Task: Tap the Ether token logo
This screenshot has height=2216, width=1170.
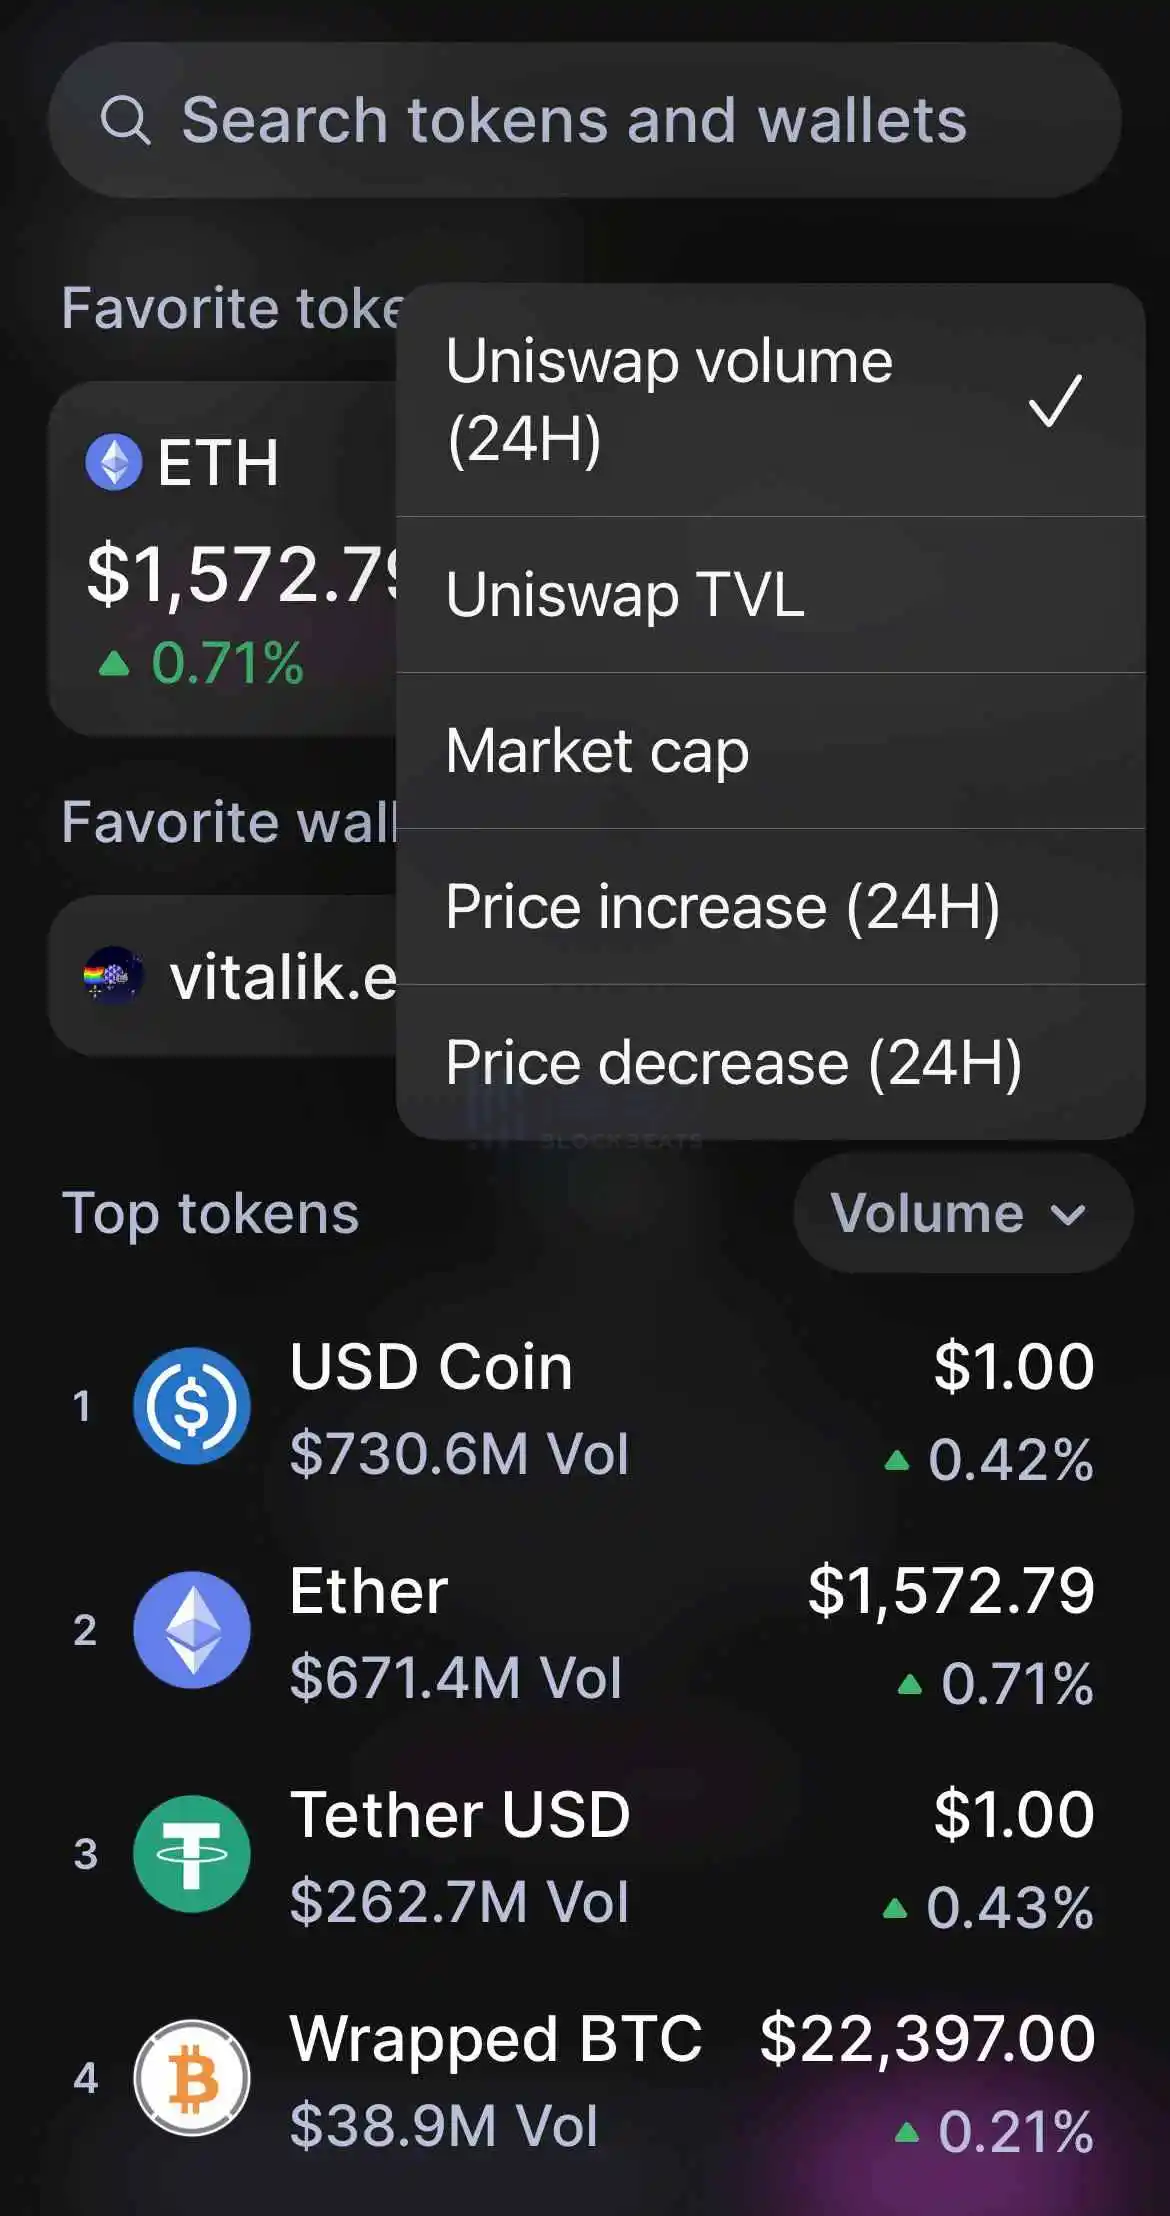Action: pos(192,1629)
